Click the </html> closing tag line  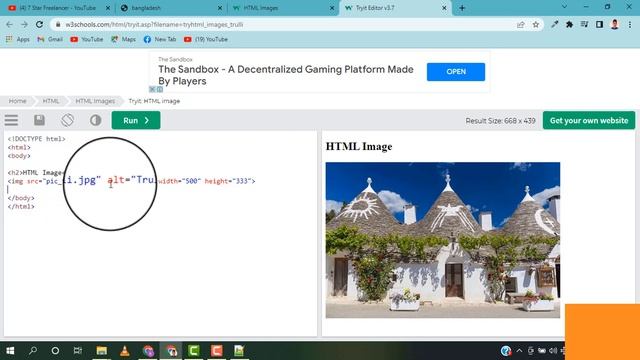[21, 207]
